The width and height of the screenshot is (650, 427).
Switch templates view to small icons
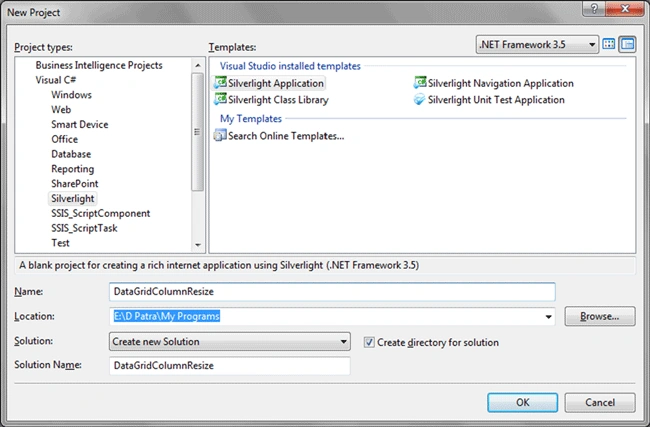pyautogui.click(x=628, y=44)
